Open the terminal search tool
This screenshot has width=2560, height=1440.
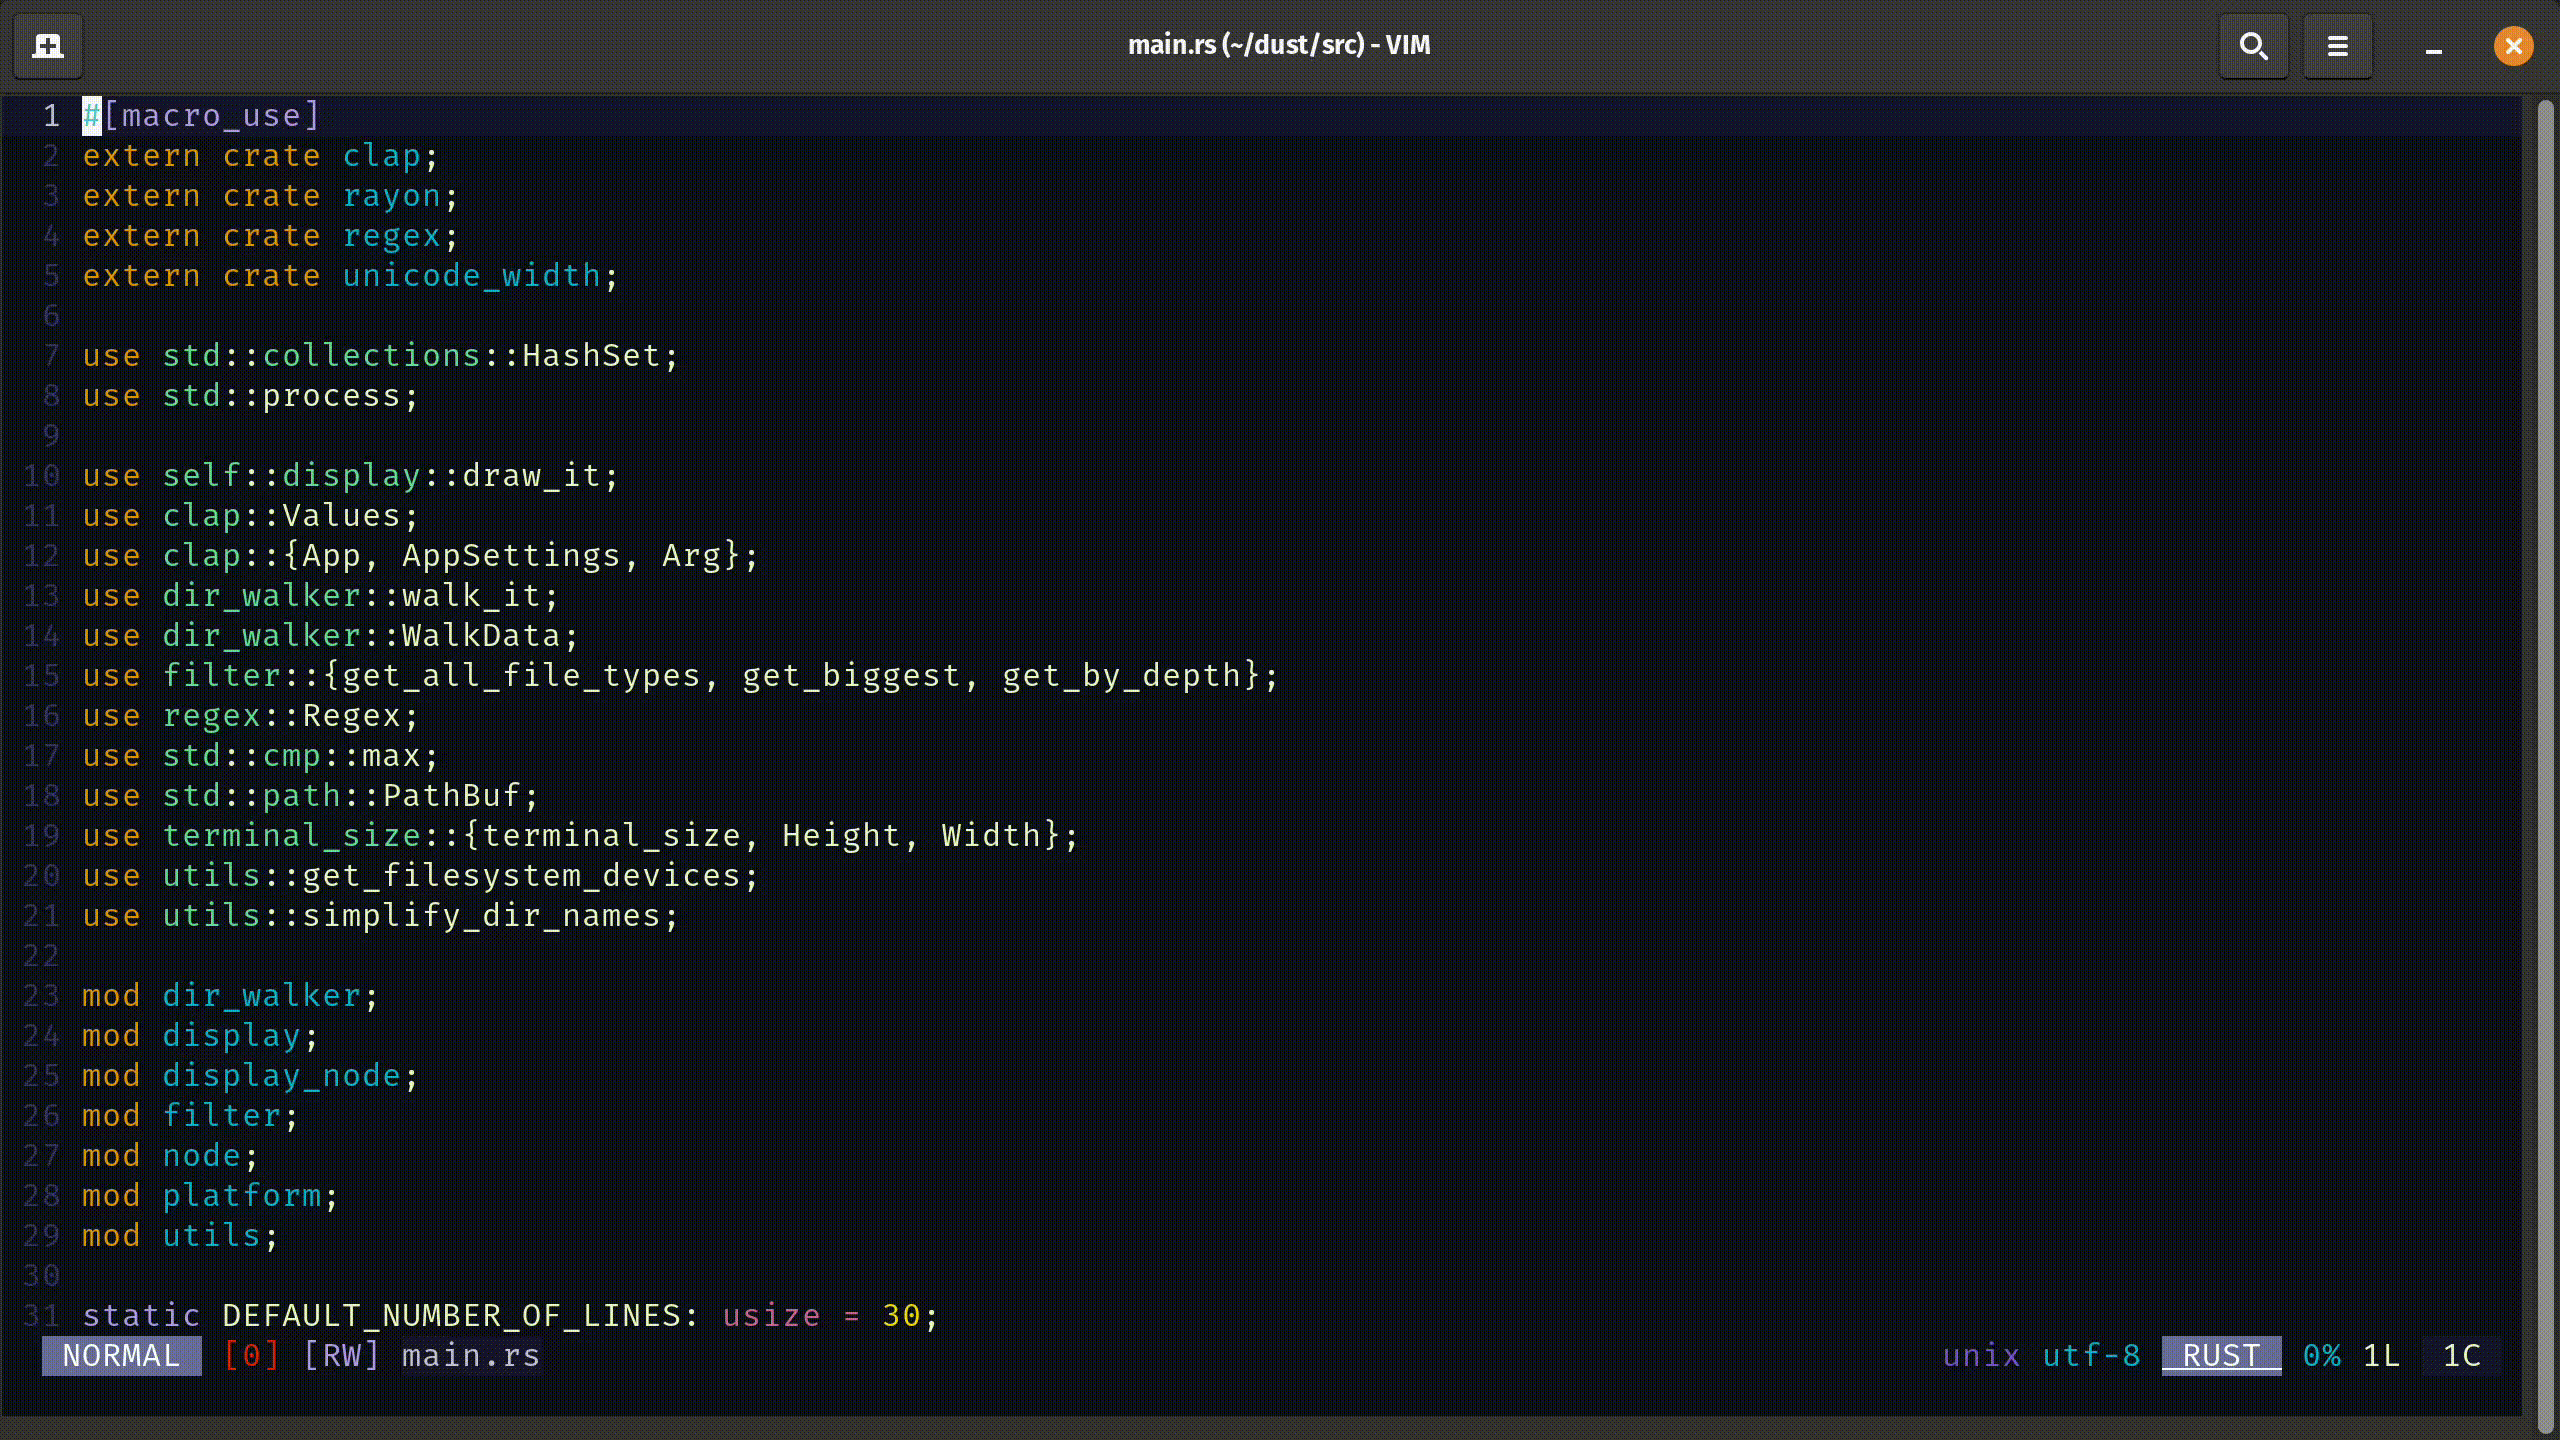2252,45
